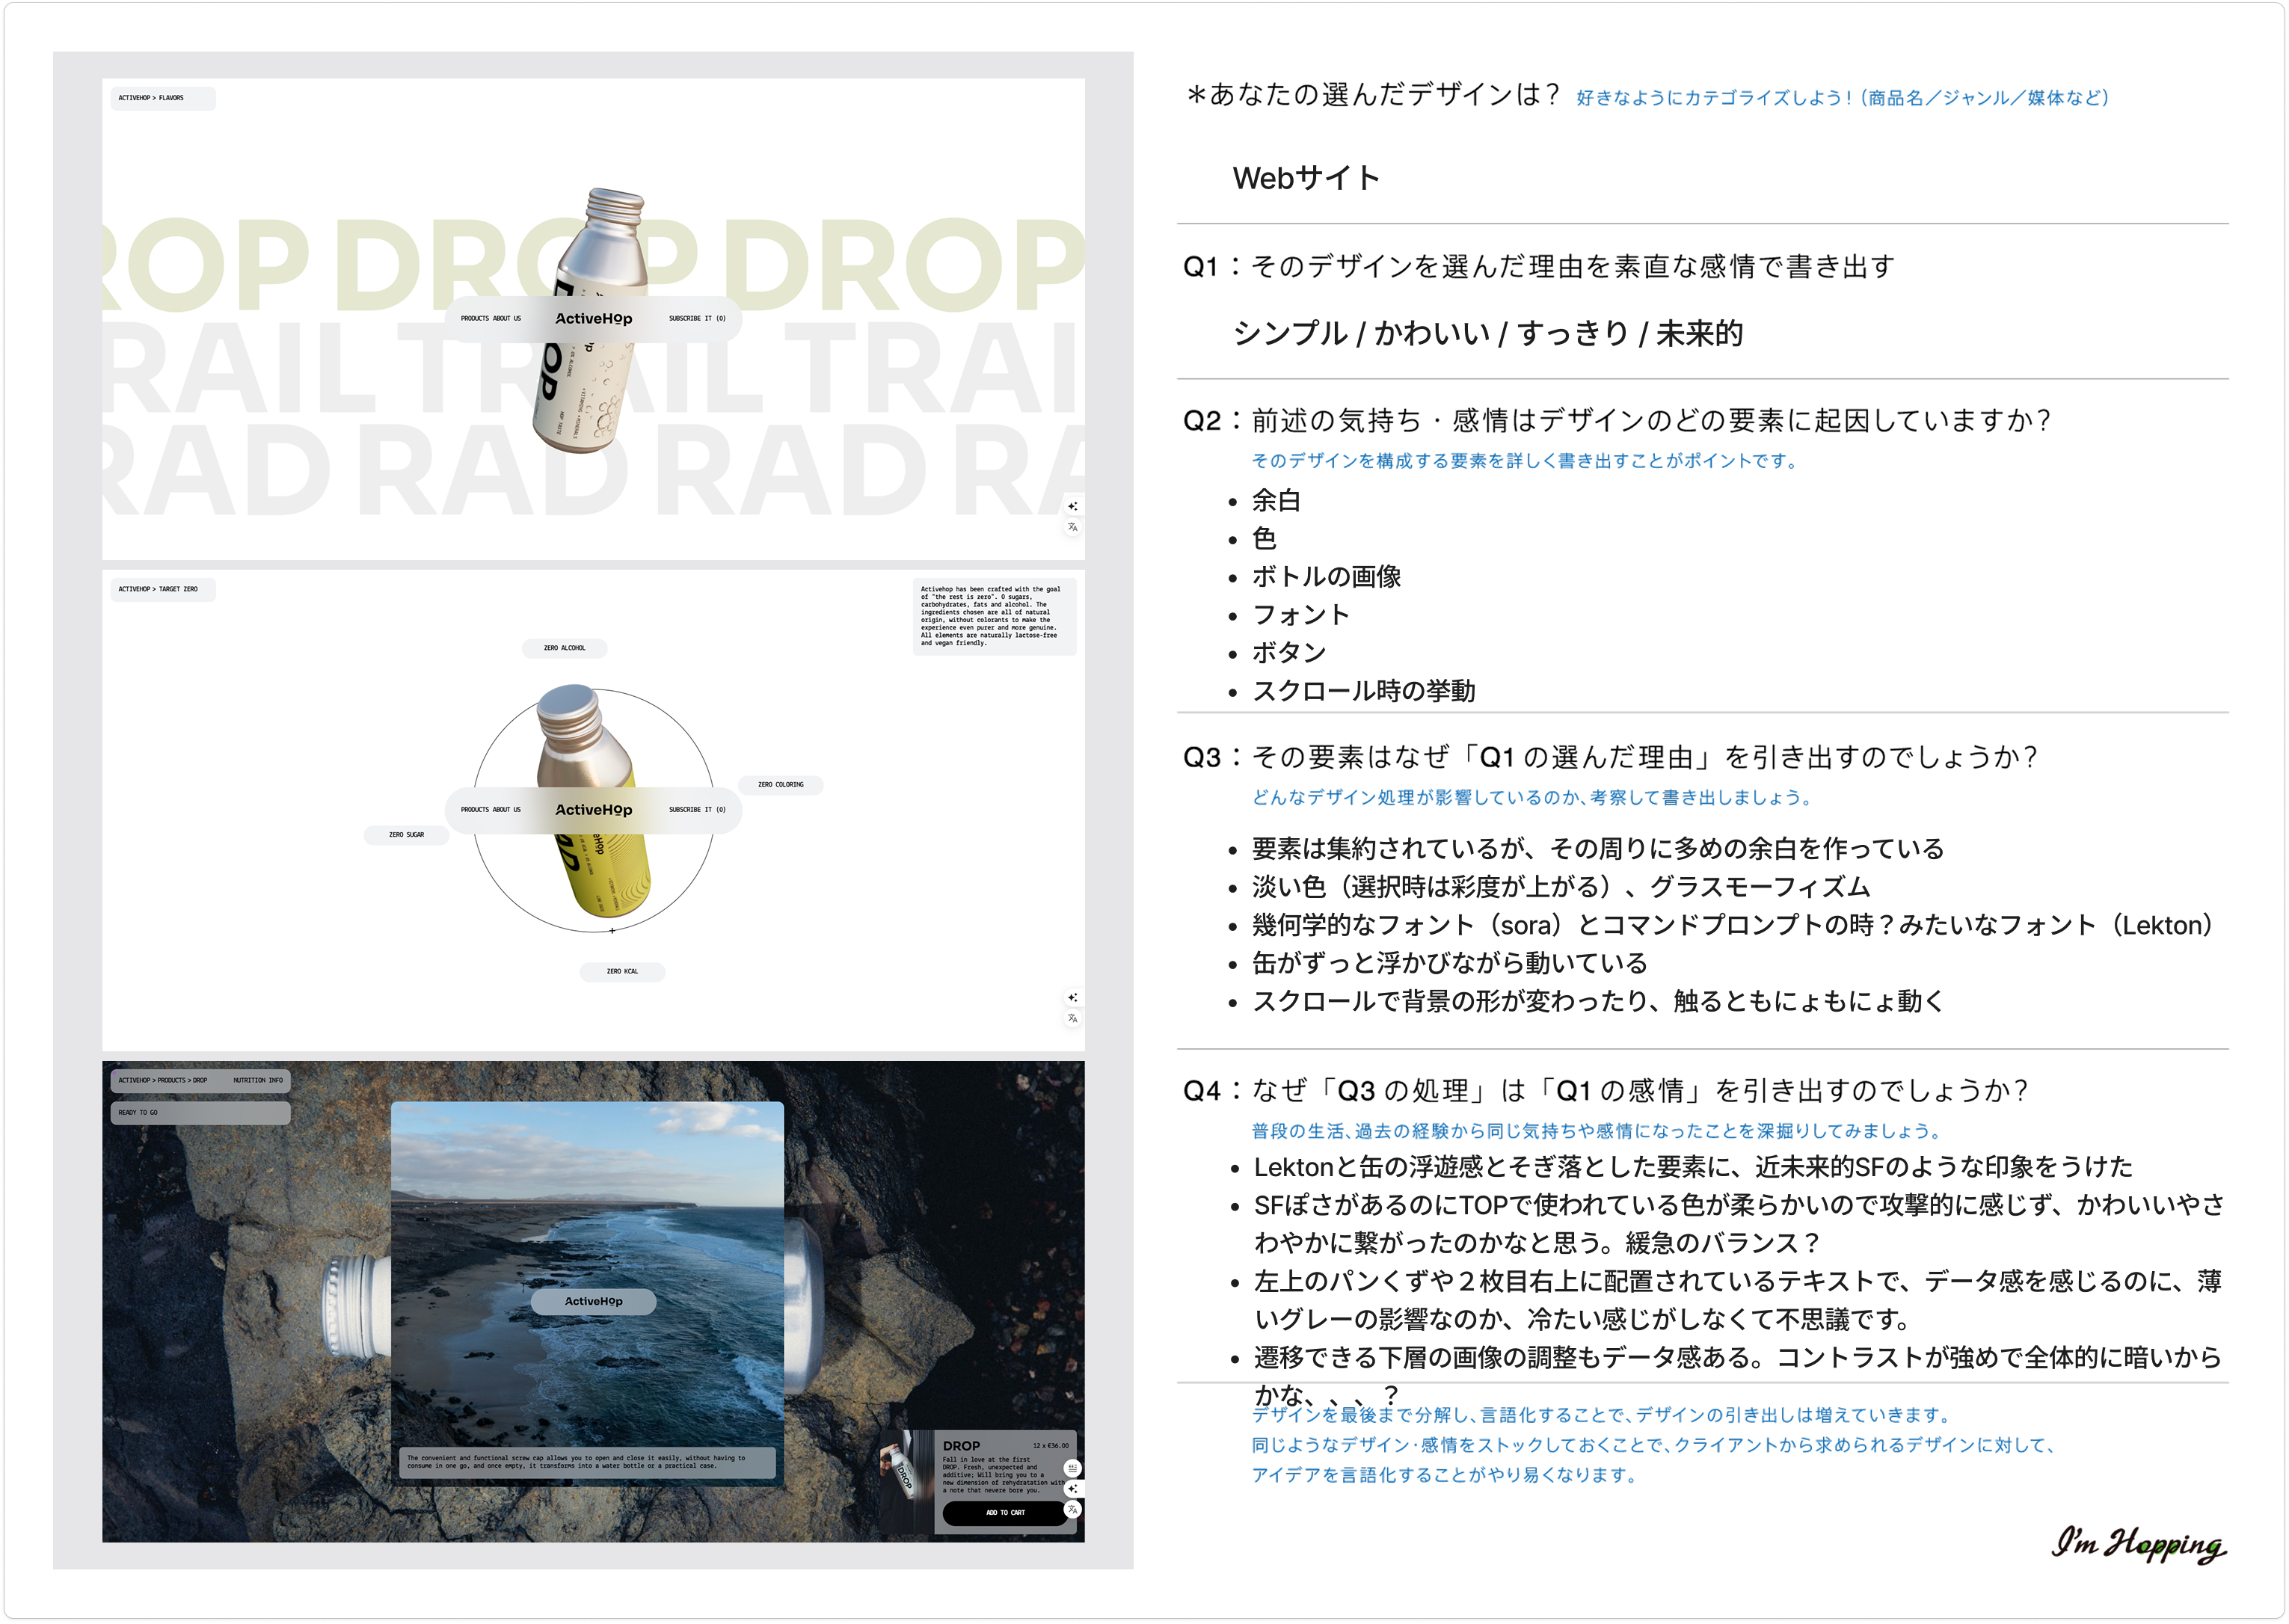This screenshot has width=2289, height=1624.
Task: Click the ActiveHop pill over the ocean photo
Action: [x=593, y=1301]
